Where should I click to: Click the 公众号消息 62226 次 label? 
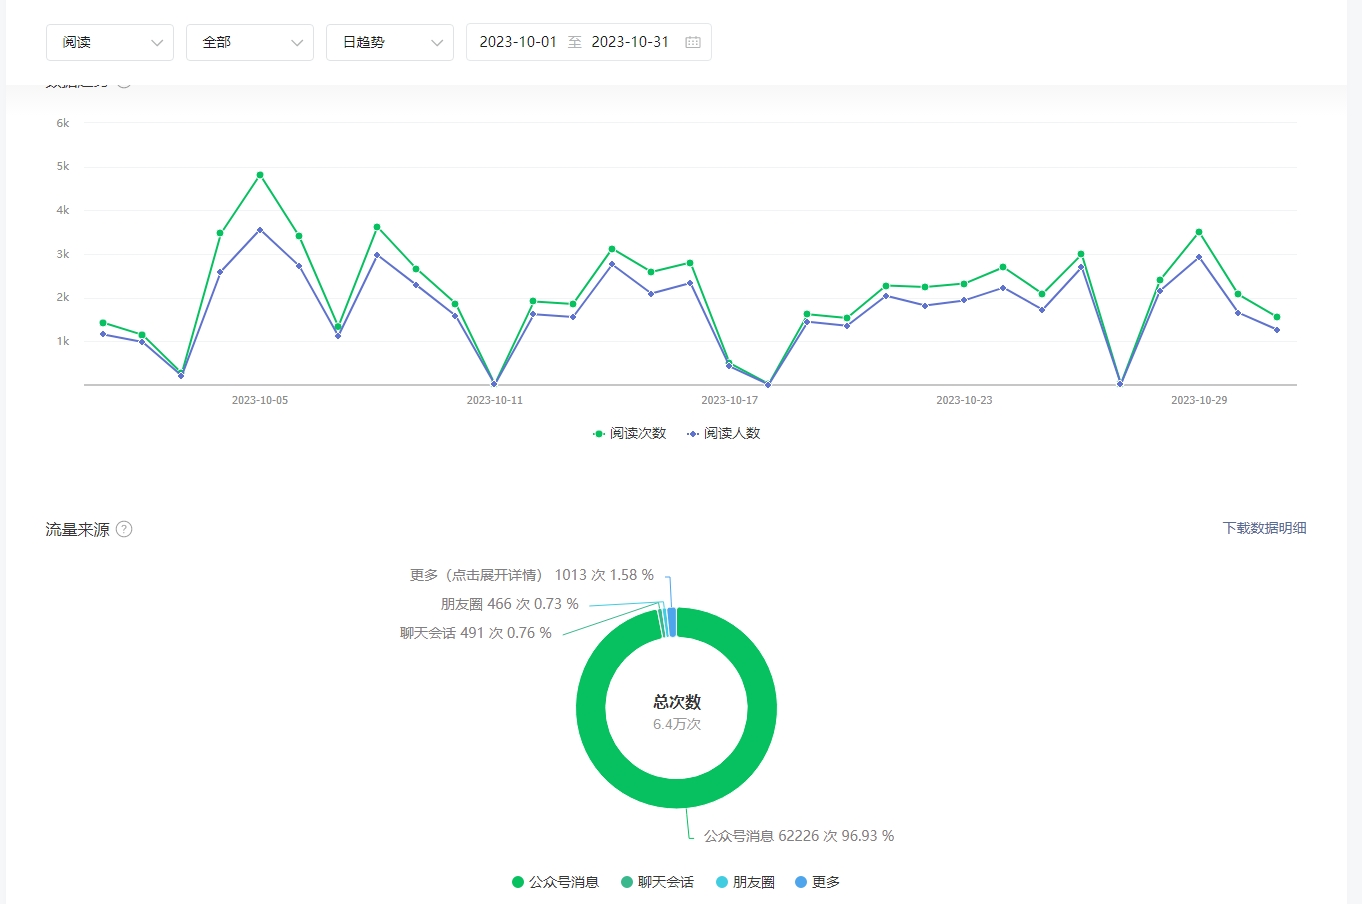798,836
